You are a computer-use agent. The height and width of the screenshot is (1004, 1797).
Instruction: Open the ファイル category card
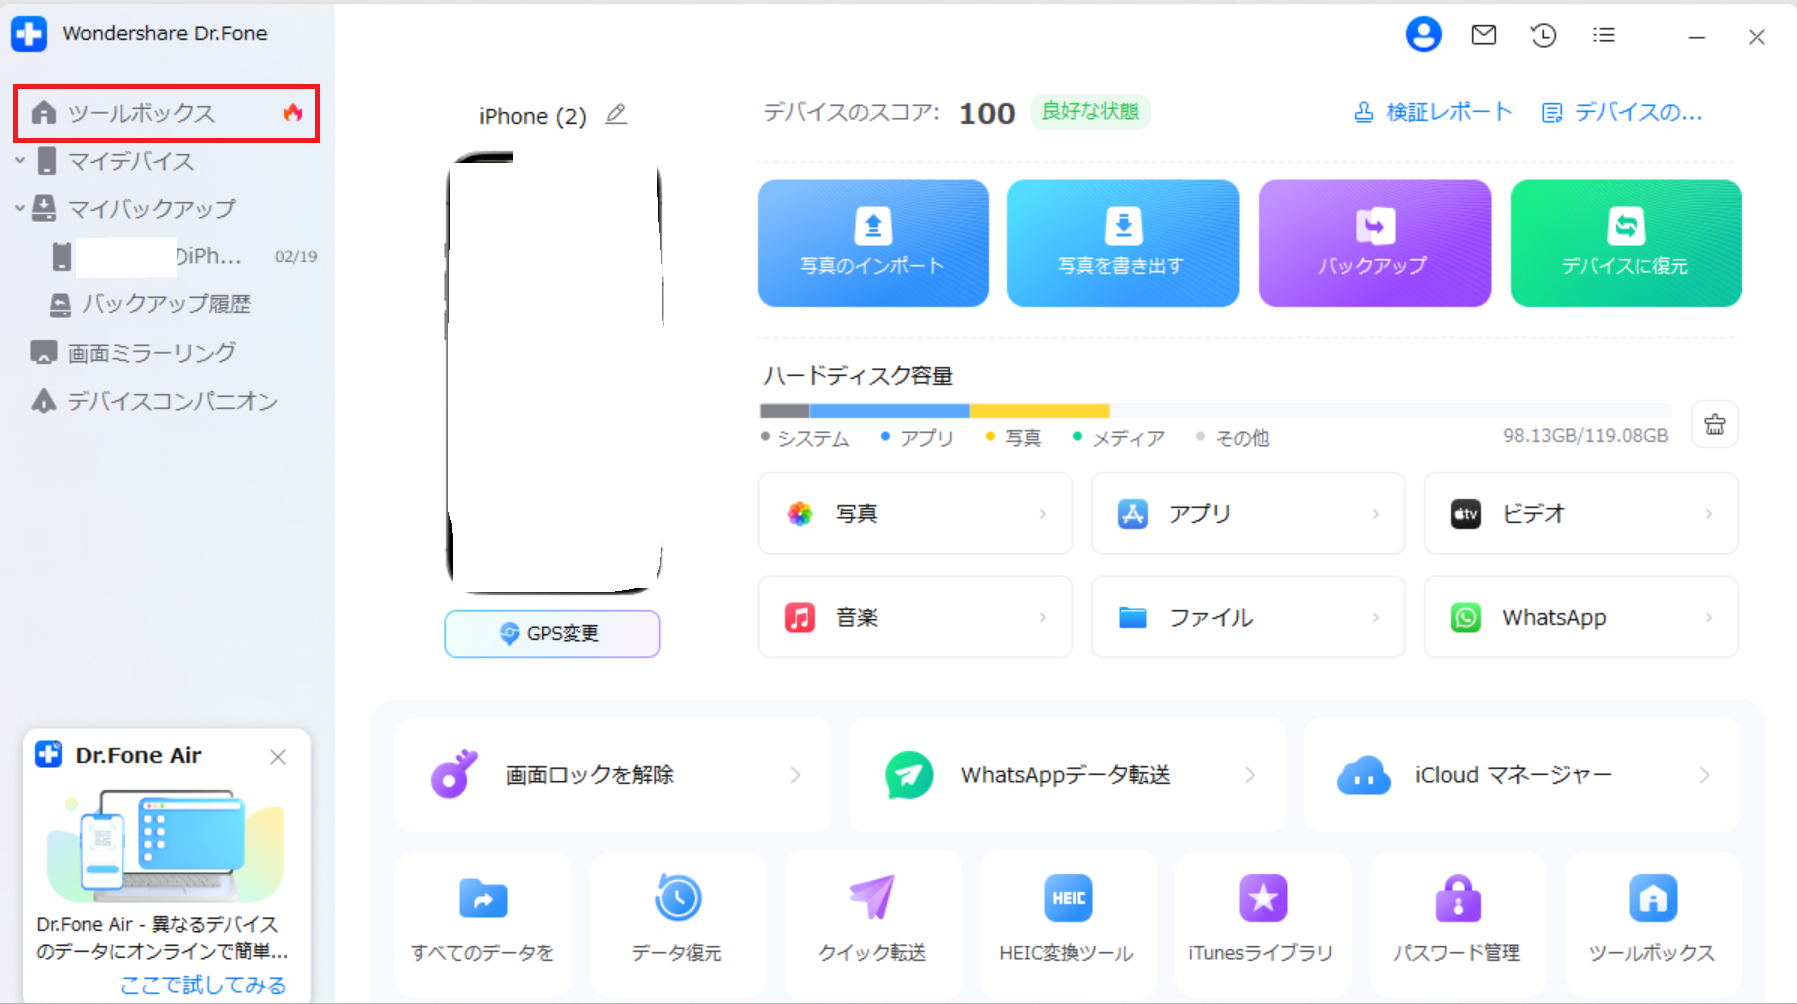[x=1248, y=617]
